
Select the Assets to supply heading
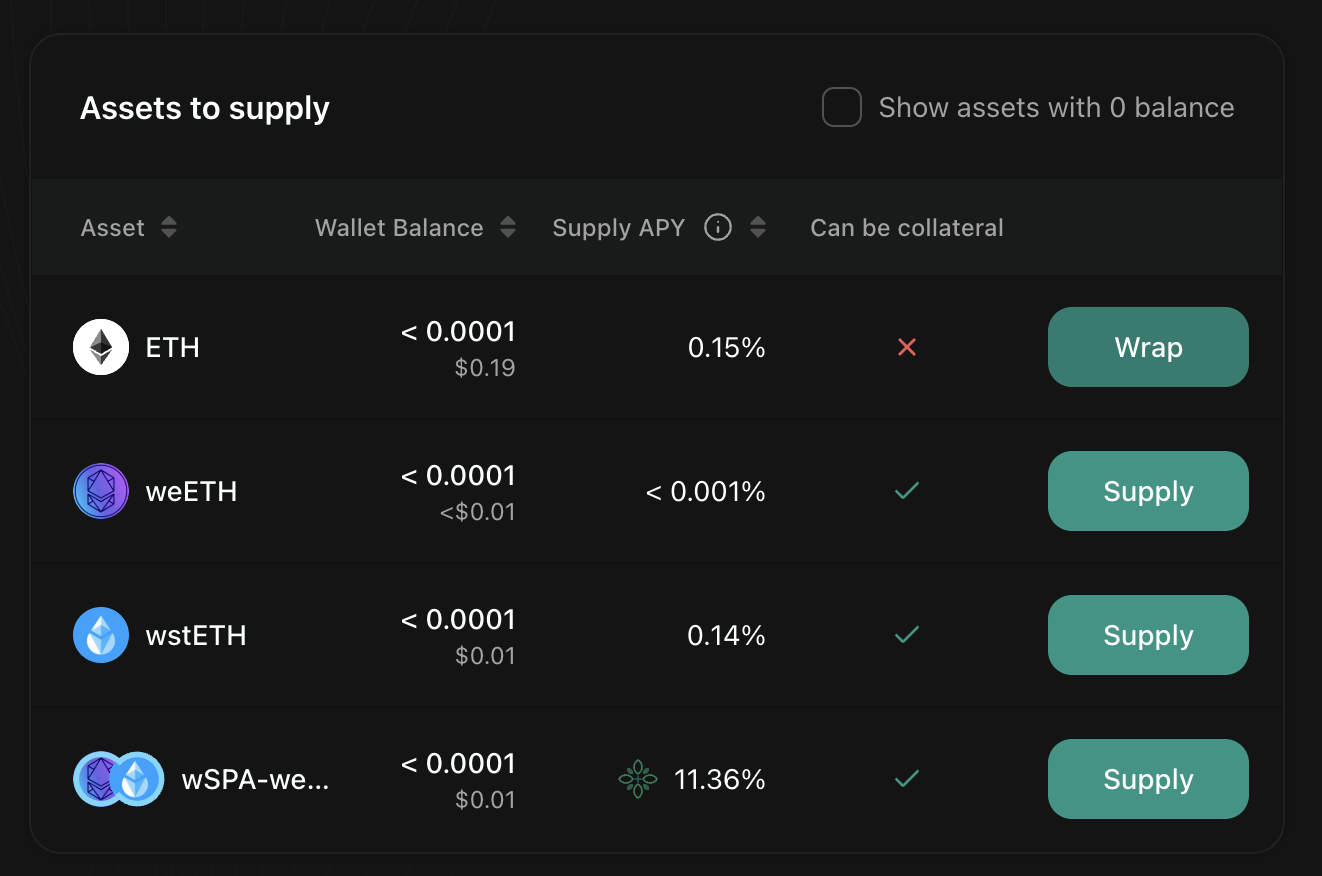point(205,108)
